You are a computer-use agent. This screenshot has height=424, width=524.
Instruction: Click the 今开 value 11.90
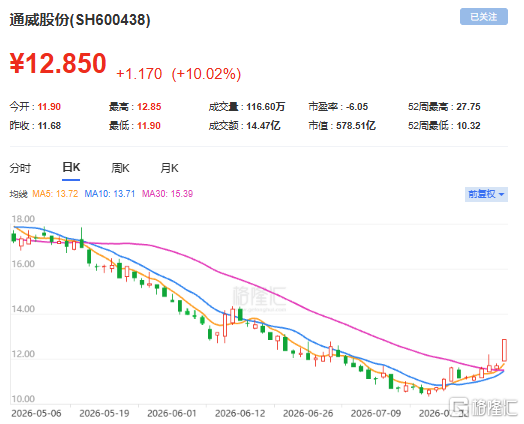(x=49, y=107)
